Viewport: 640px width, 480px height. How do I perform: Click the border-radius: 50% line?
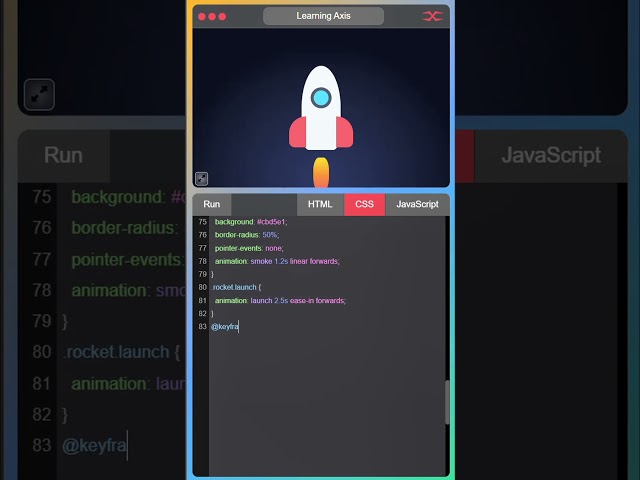tap(247, 235)
